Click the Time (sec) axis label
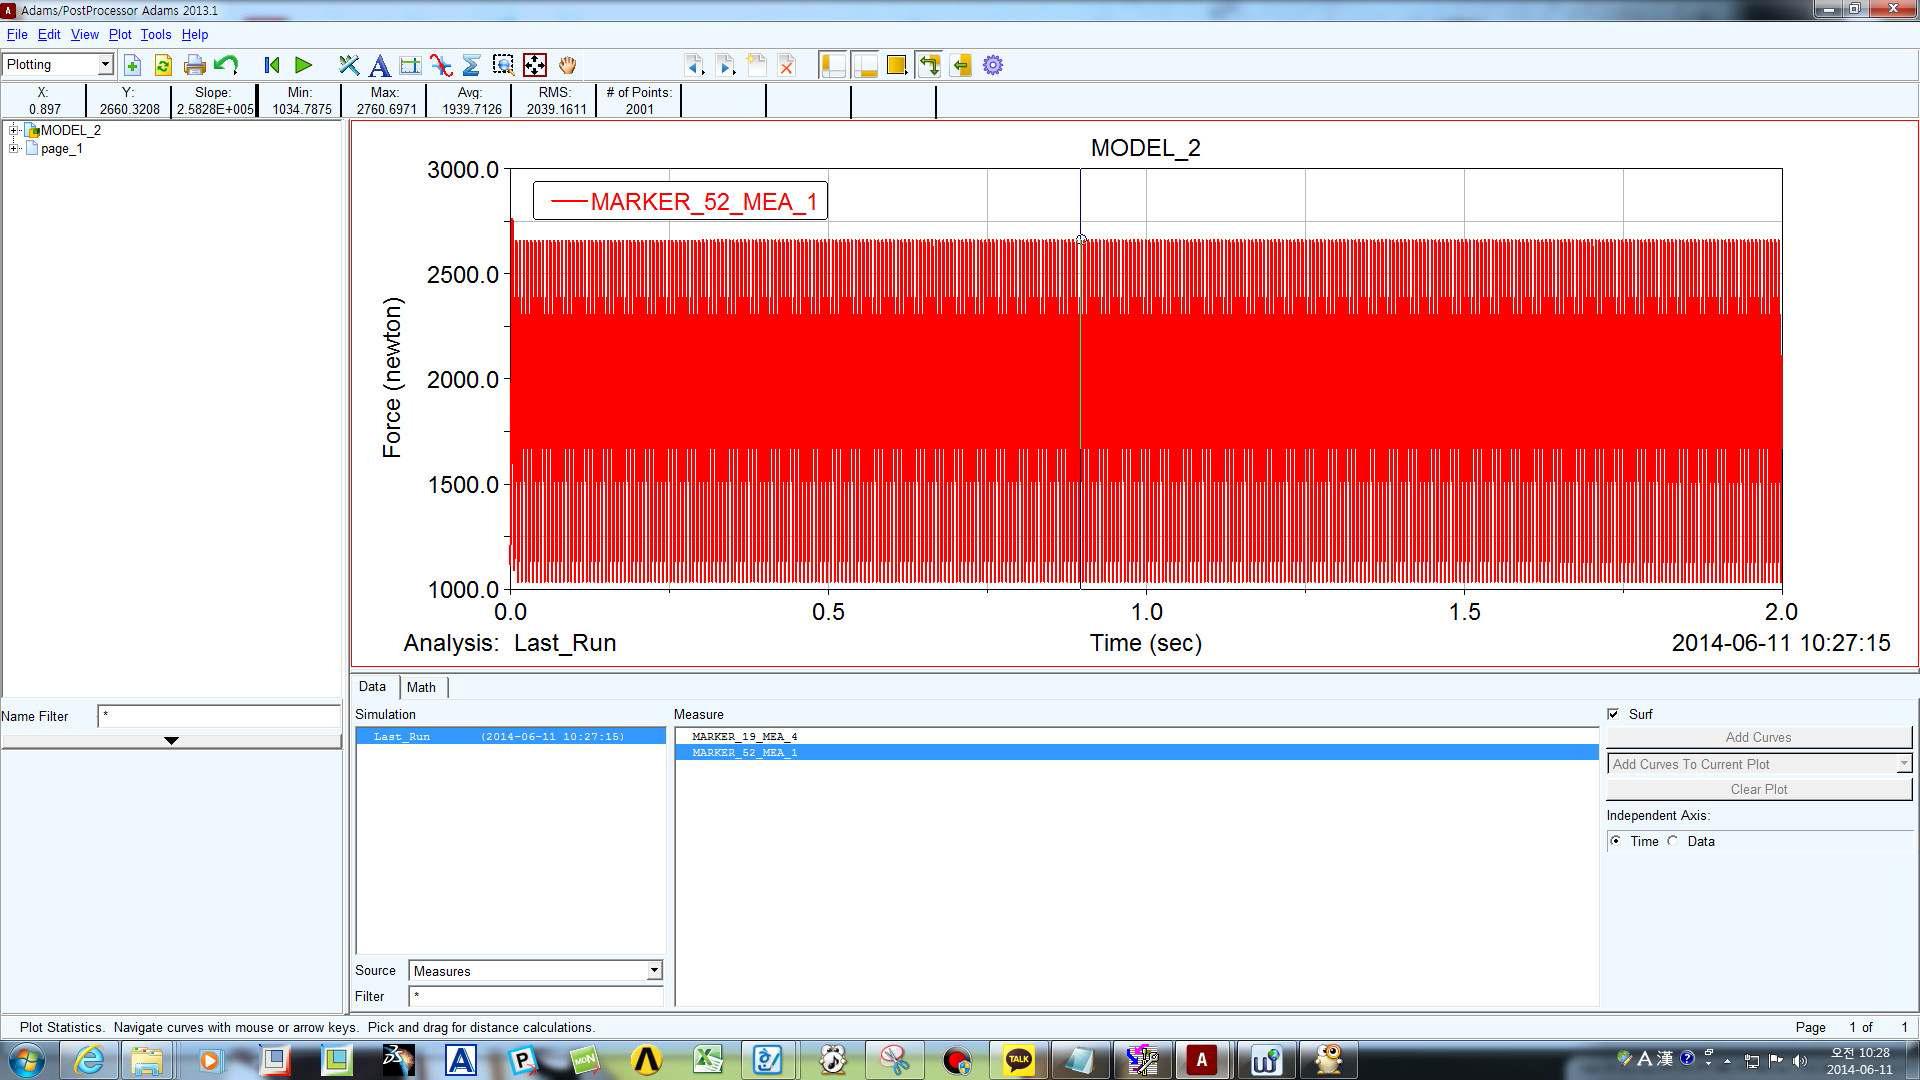Viewport: 1920px width, 1080px height. click(1146, 643)
